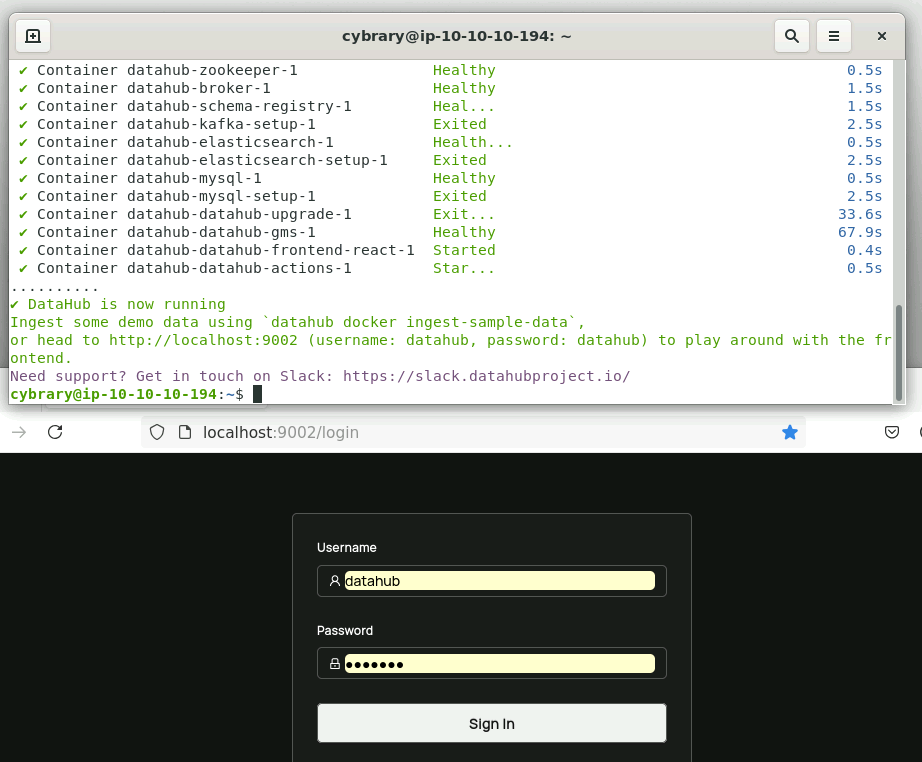922x762 pixels.
Task: Click the Password input field
Action: 498,664
